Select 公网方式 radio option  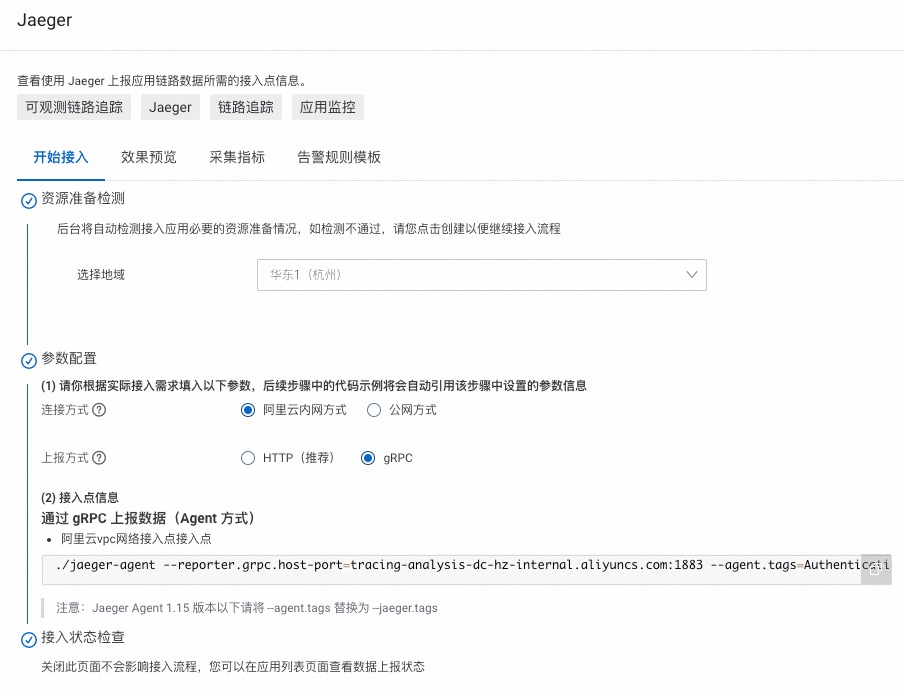coord(374,410)
